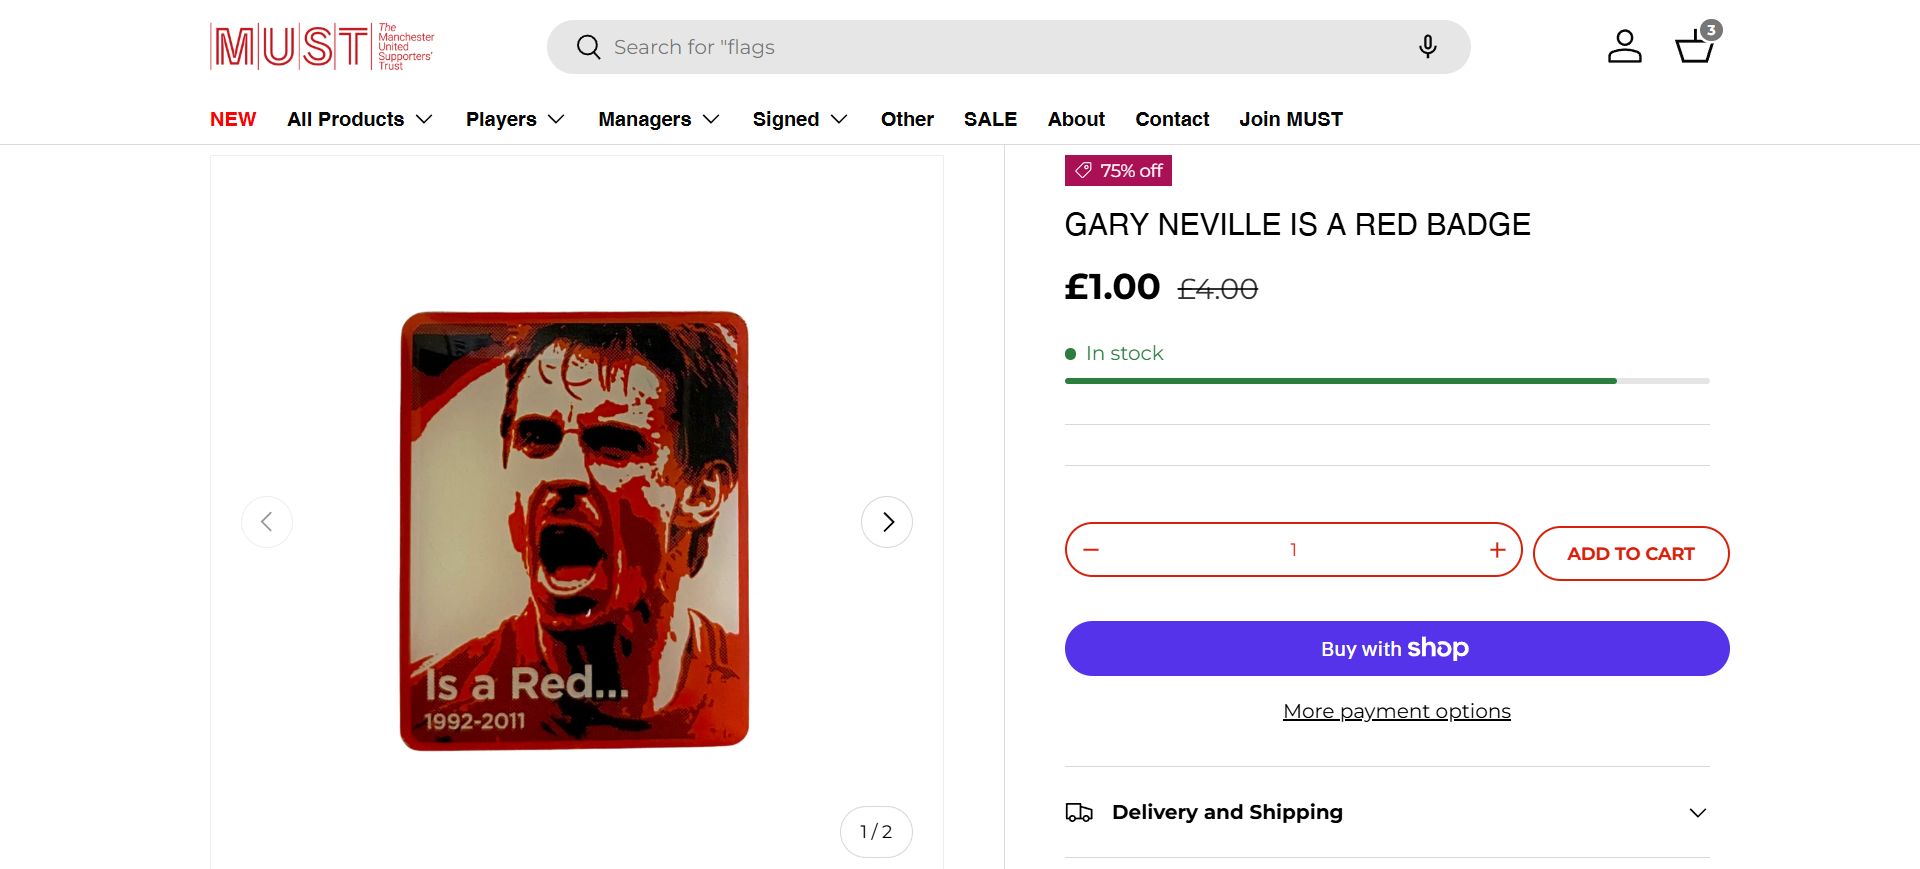Increase quantity with plus button

coord(1497,550)
